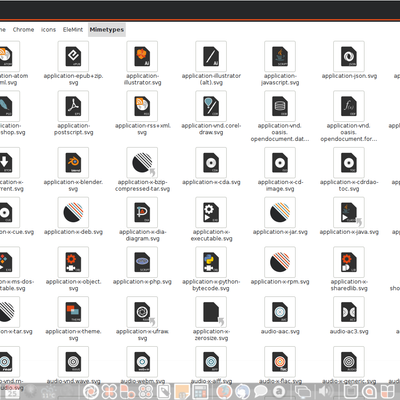
Task: Select application-x-object.svg file
Action: point(73,262)
